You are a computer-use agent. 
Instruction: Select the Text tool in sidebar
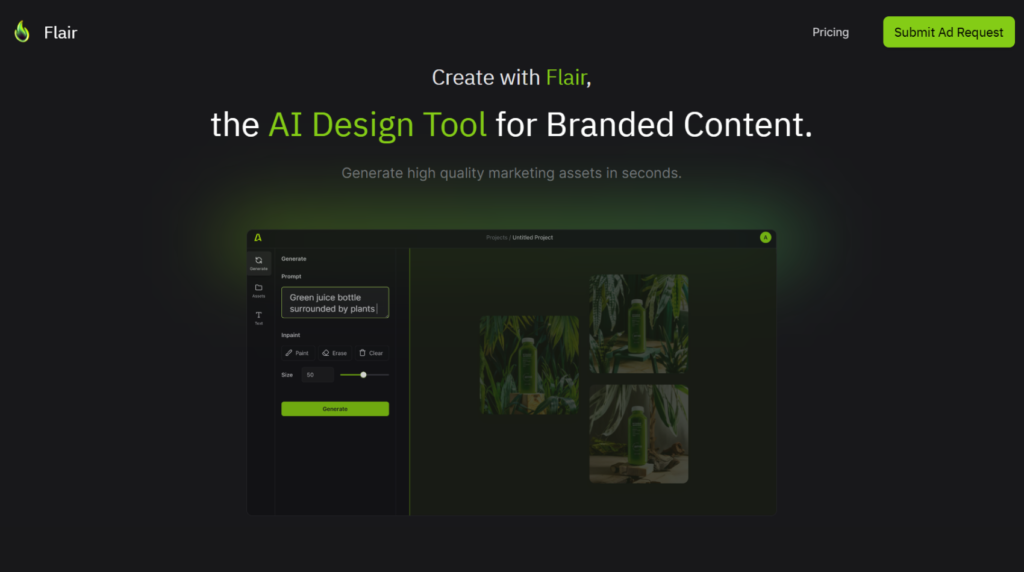(259, 317)
